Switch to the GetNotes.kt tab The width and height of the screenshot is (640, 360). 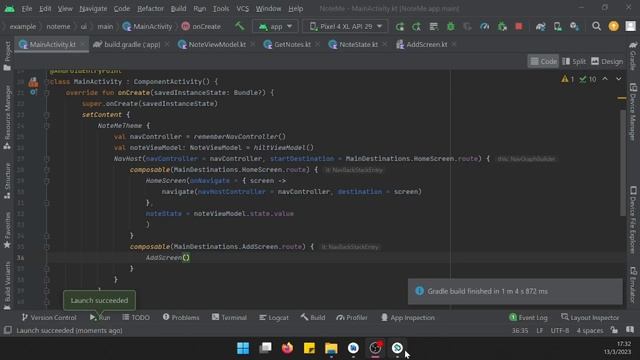tap(292, 44)
